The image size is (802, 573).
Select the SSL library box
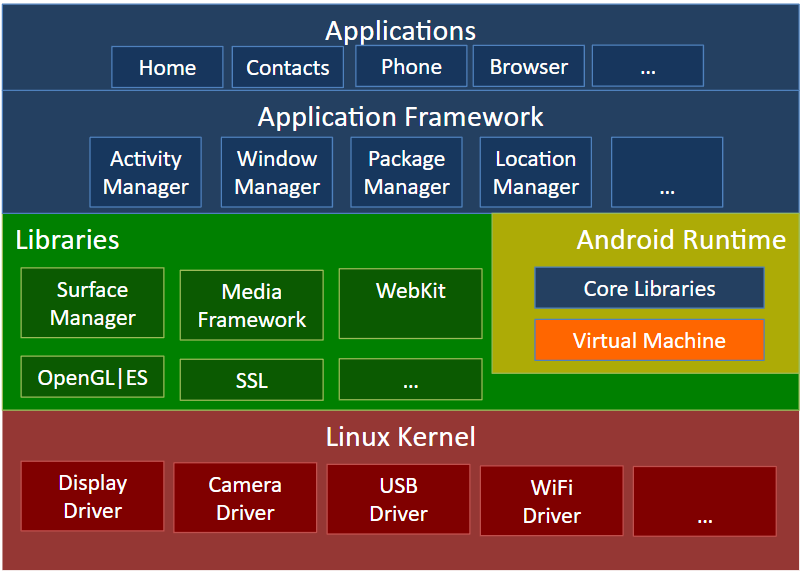pos(252,380)
